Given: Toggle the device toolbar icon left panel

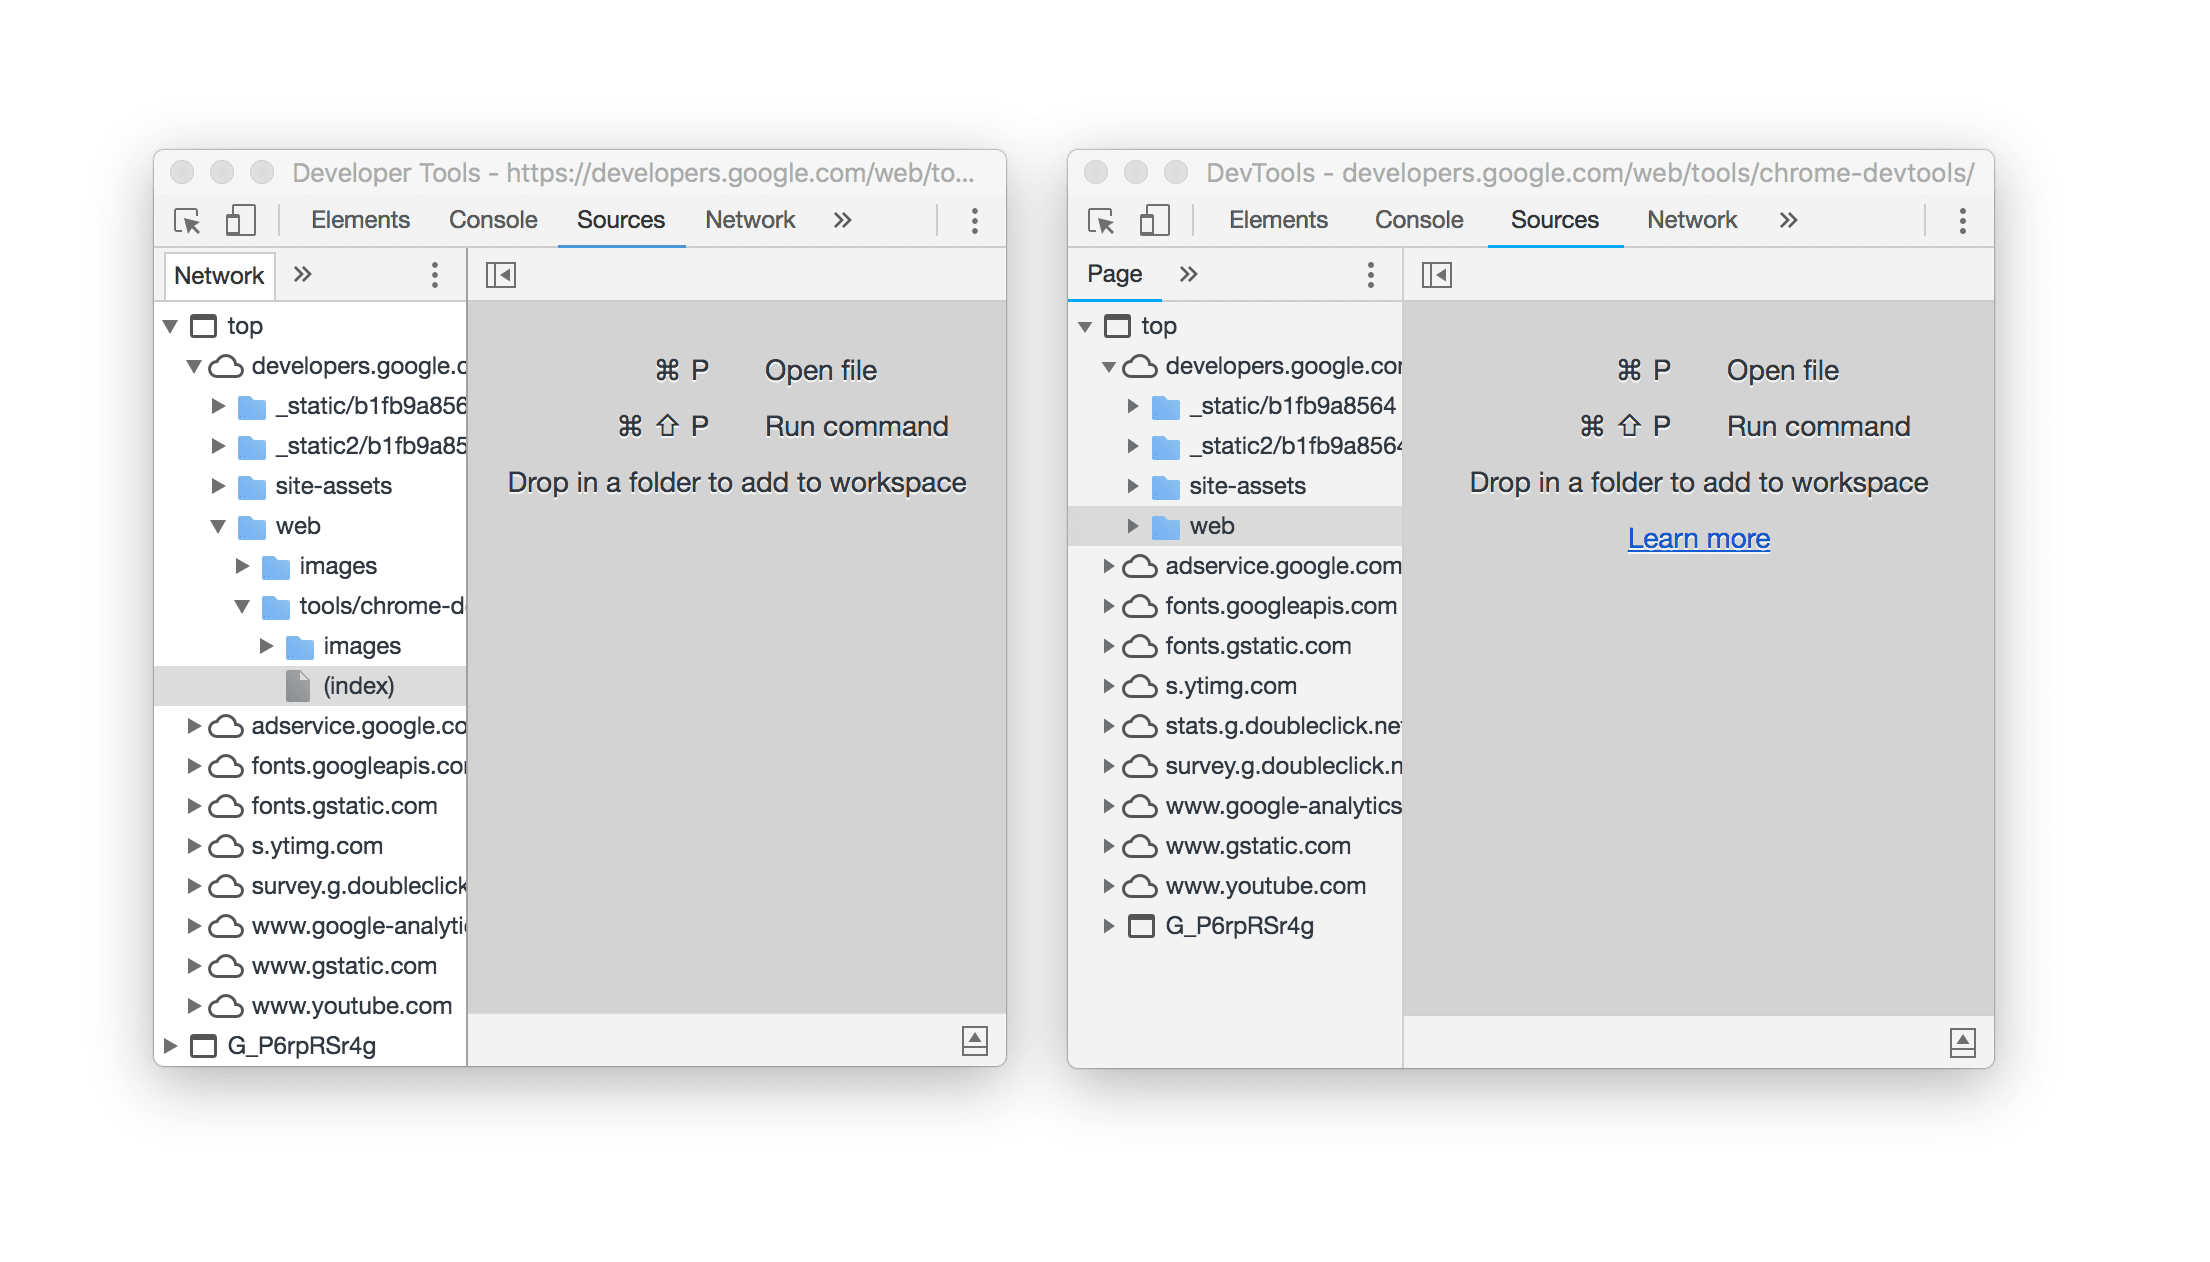Looking at the screenshot, I should tap(241, 220).
